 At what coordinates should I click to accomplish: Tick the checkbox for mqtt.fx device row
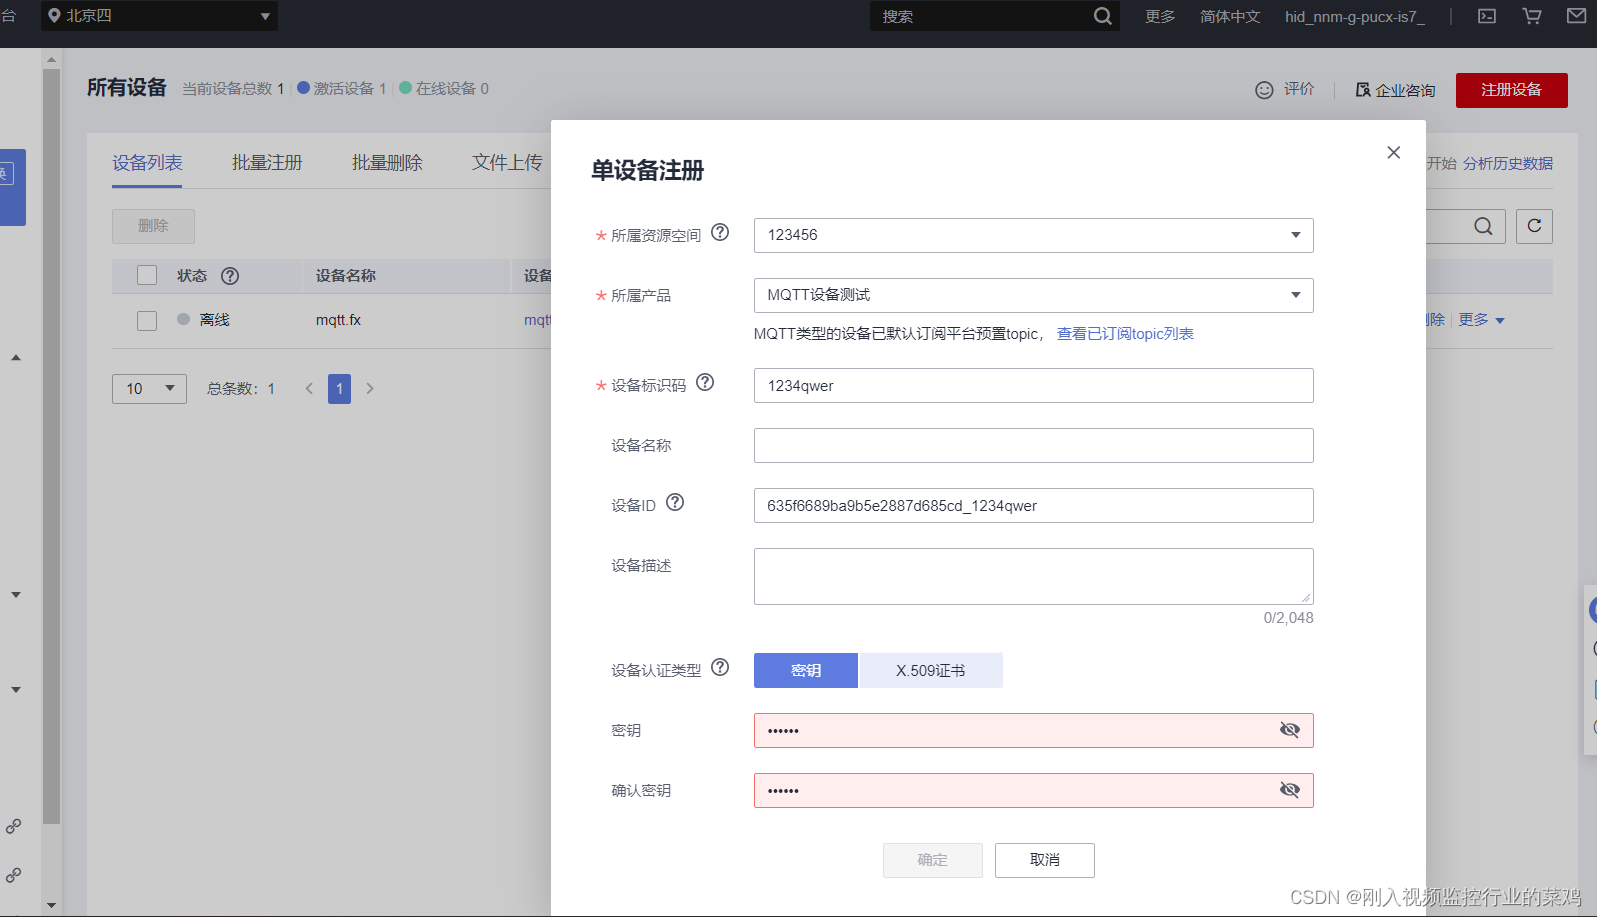(x=147, y=320)
